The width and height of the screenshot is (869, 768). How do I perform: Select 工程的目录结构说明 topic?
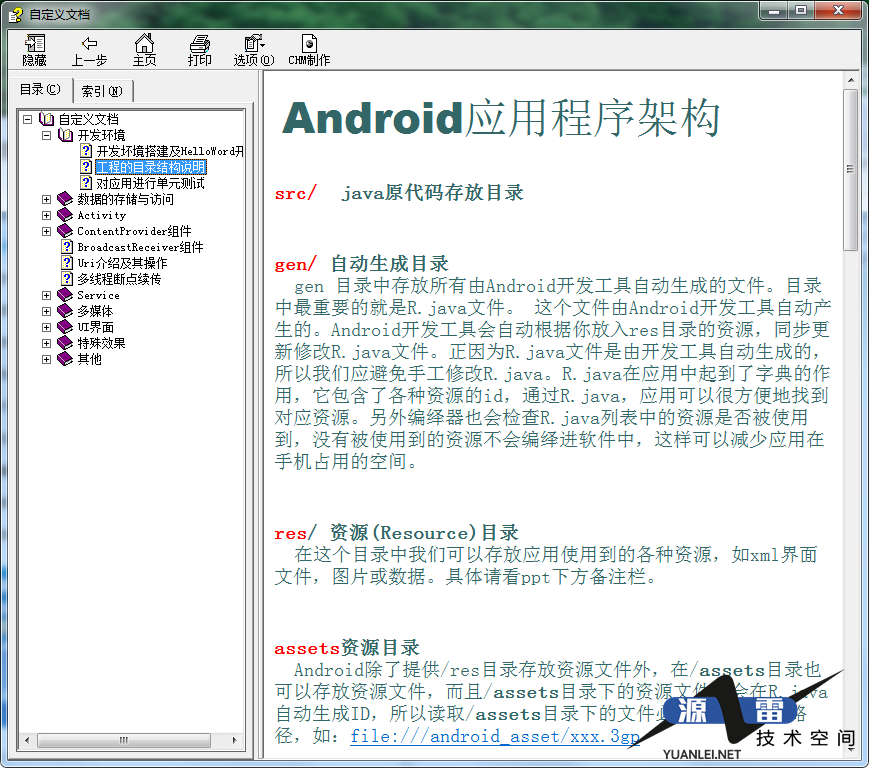[151, 167]
